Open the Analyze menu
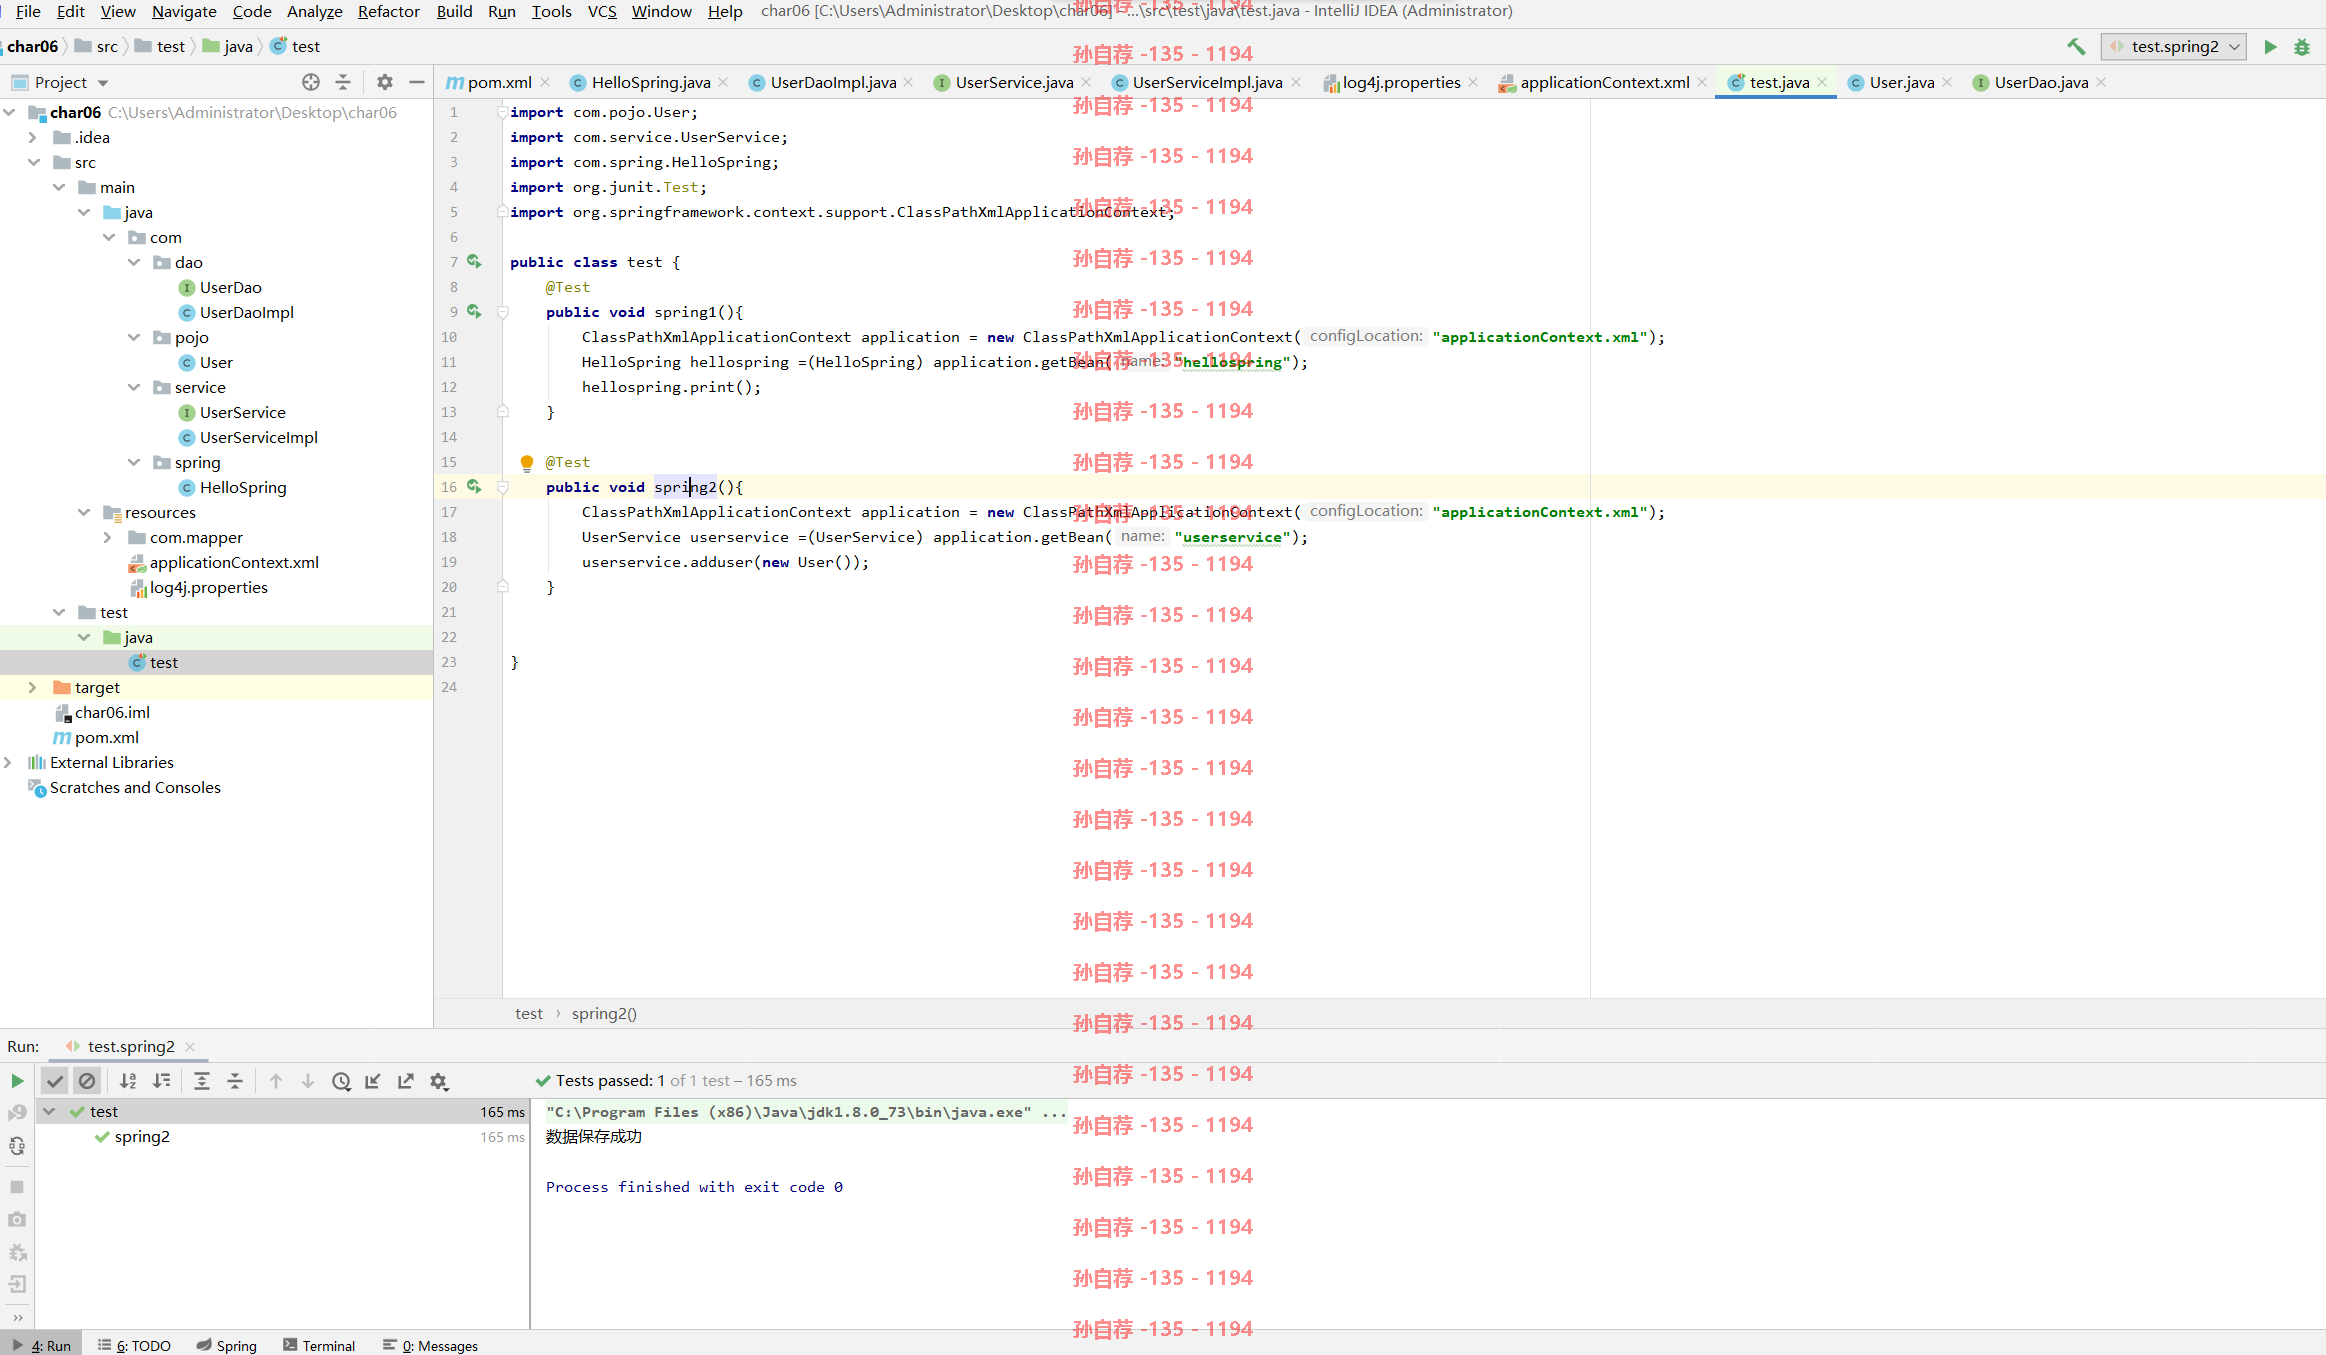Image resolution: width=2326 pixels, height=1355 pixels. [x=314, y=11]
